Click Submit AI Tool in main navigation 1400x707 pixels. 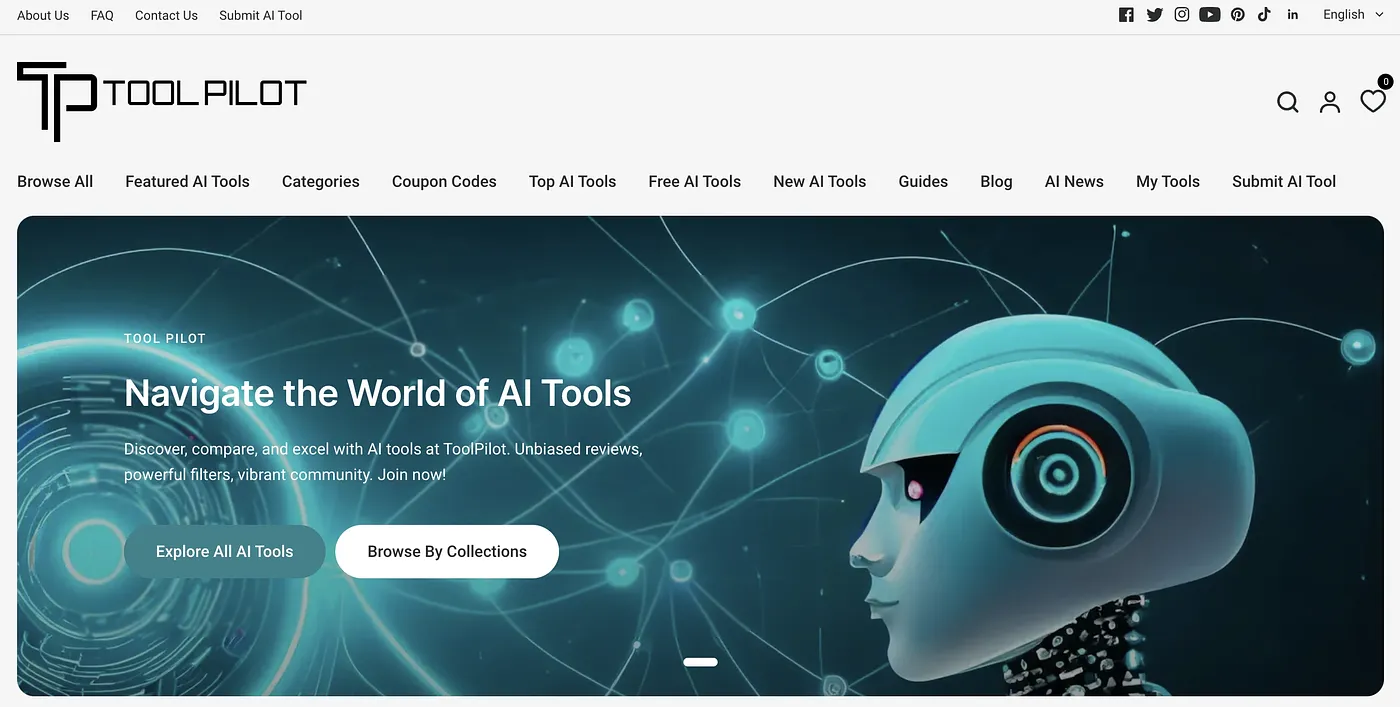[x=1284, y=181]
